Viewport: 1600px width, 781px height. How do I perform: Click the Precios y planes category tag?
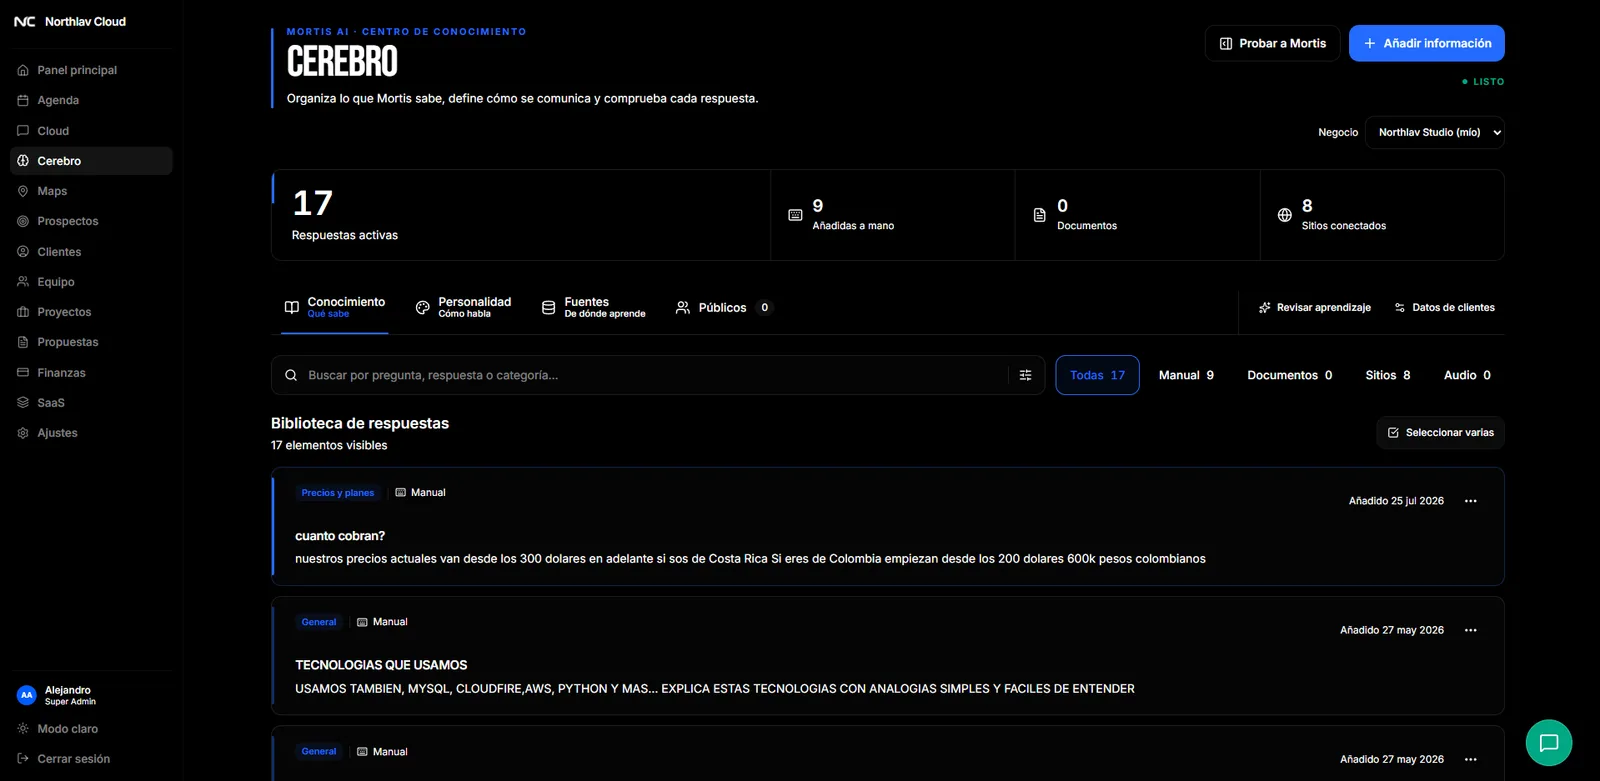pyautogui.click(x=338, y=493)
